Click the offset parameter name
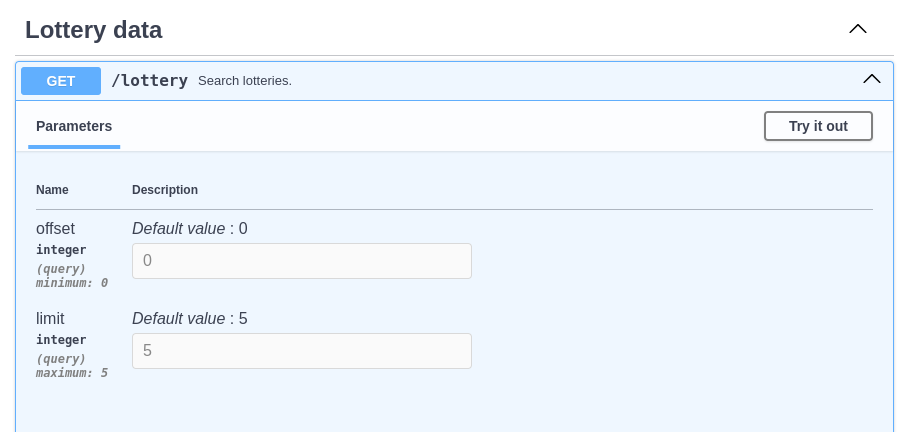 (55, 229)
